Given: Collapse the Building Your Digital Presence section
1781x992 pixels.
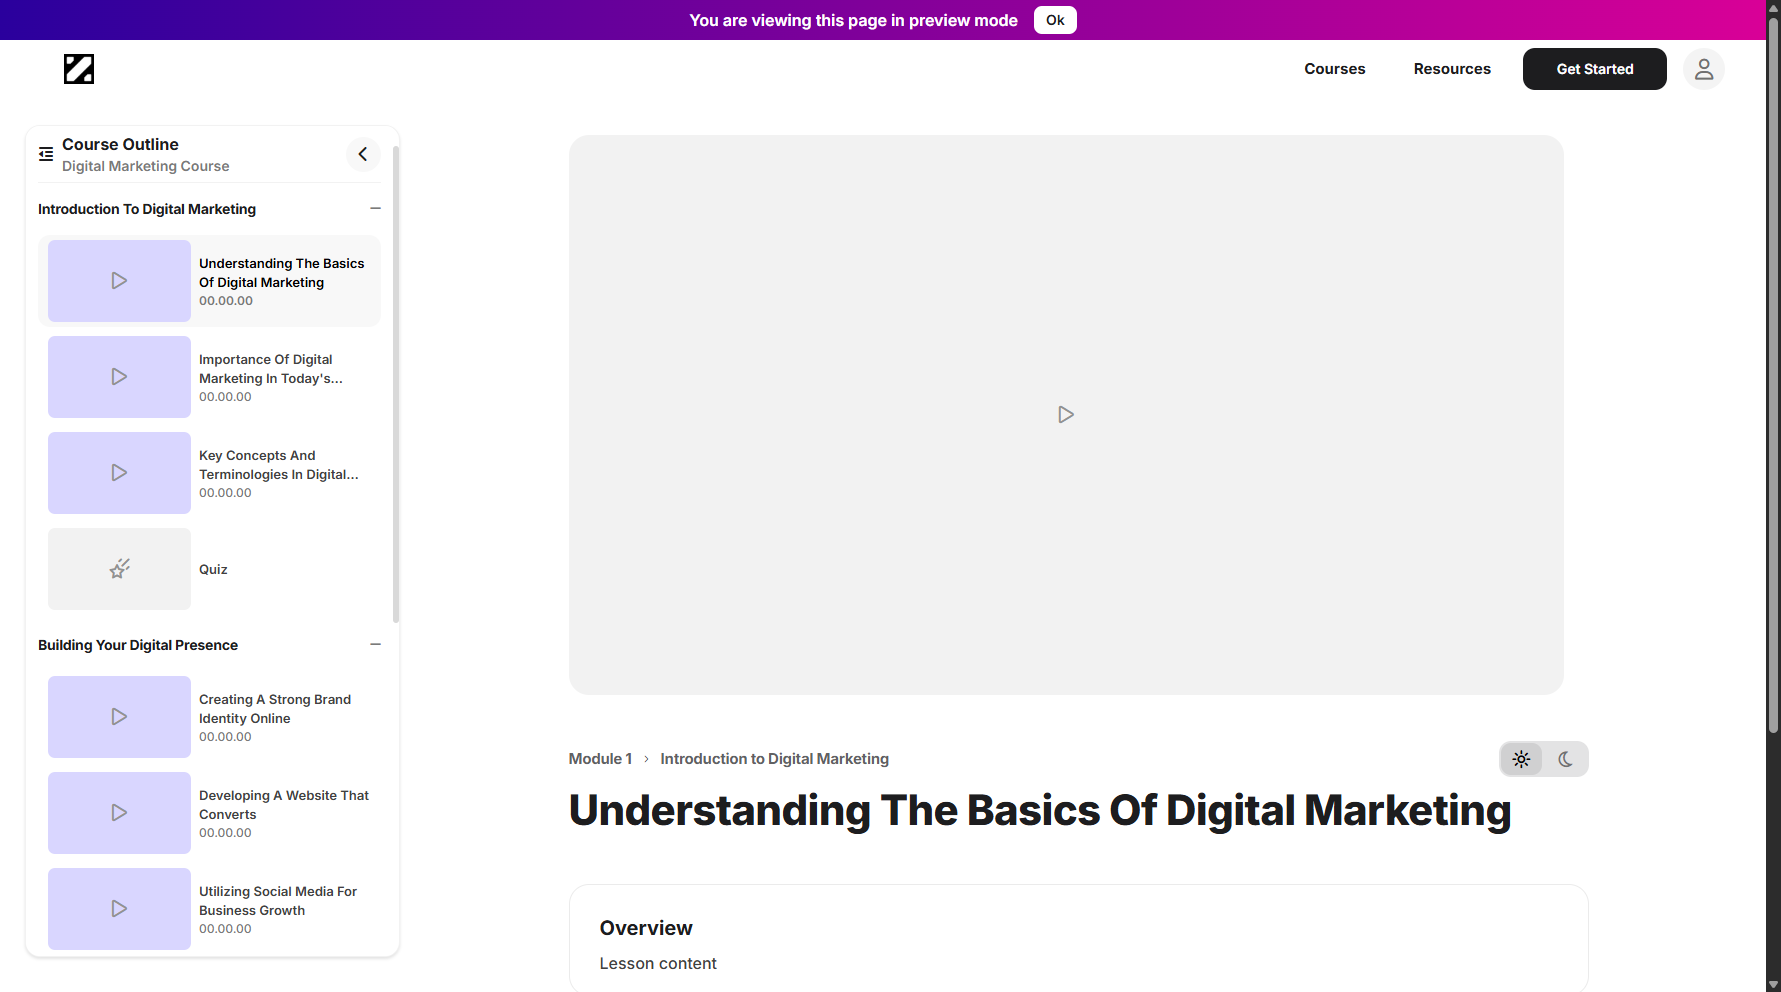Looking at the screenshot, I should (376, 644).
